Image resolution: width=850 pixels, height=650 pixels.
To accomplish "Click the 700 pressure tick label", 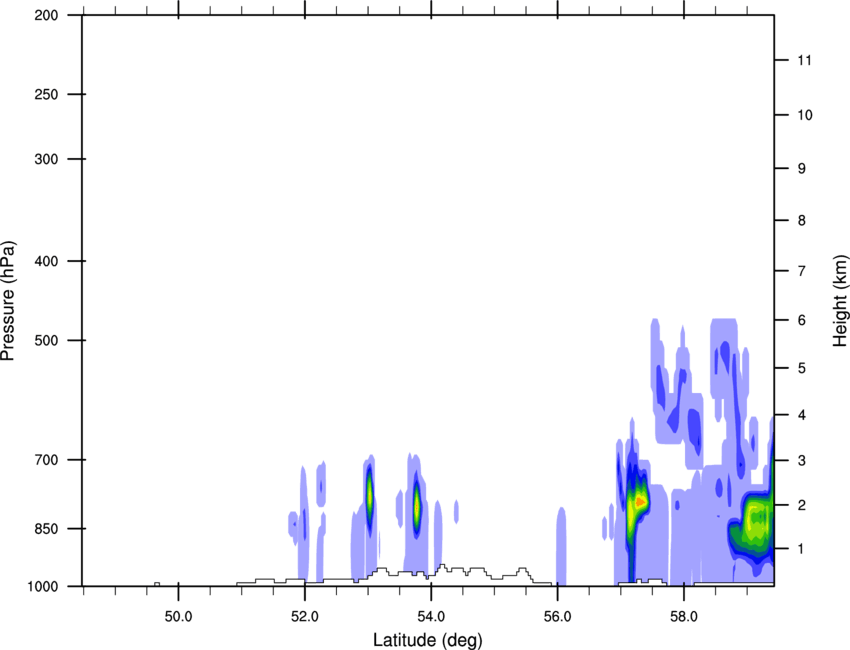I will click(x=46, y=460).
